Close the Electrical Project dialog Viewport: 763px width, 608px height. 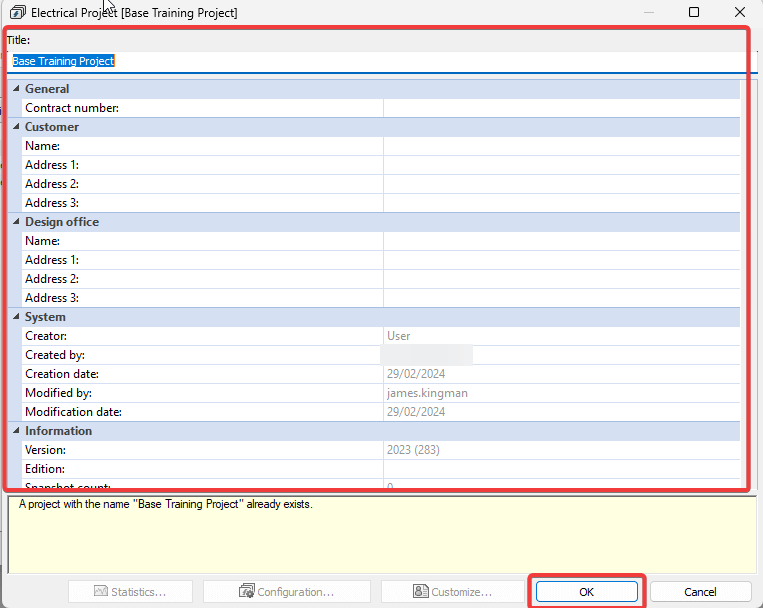(740, 13)
